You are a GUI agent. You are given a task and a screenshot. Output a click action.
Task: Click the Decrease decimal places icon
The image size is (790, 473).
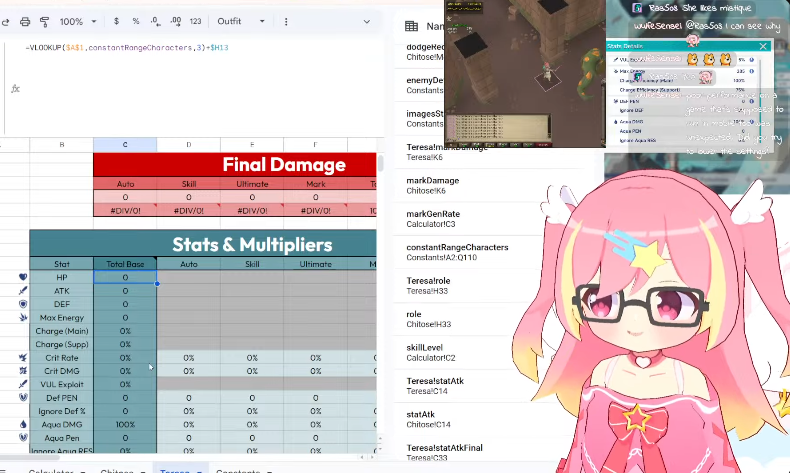coord(156,21)
